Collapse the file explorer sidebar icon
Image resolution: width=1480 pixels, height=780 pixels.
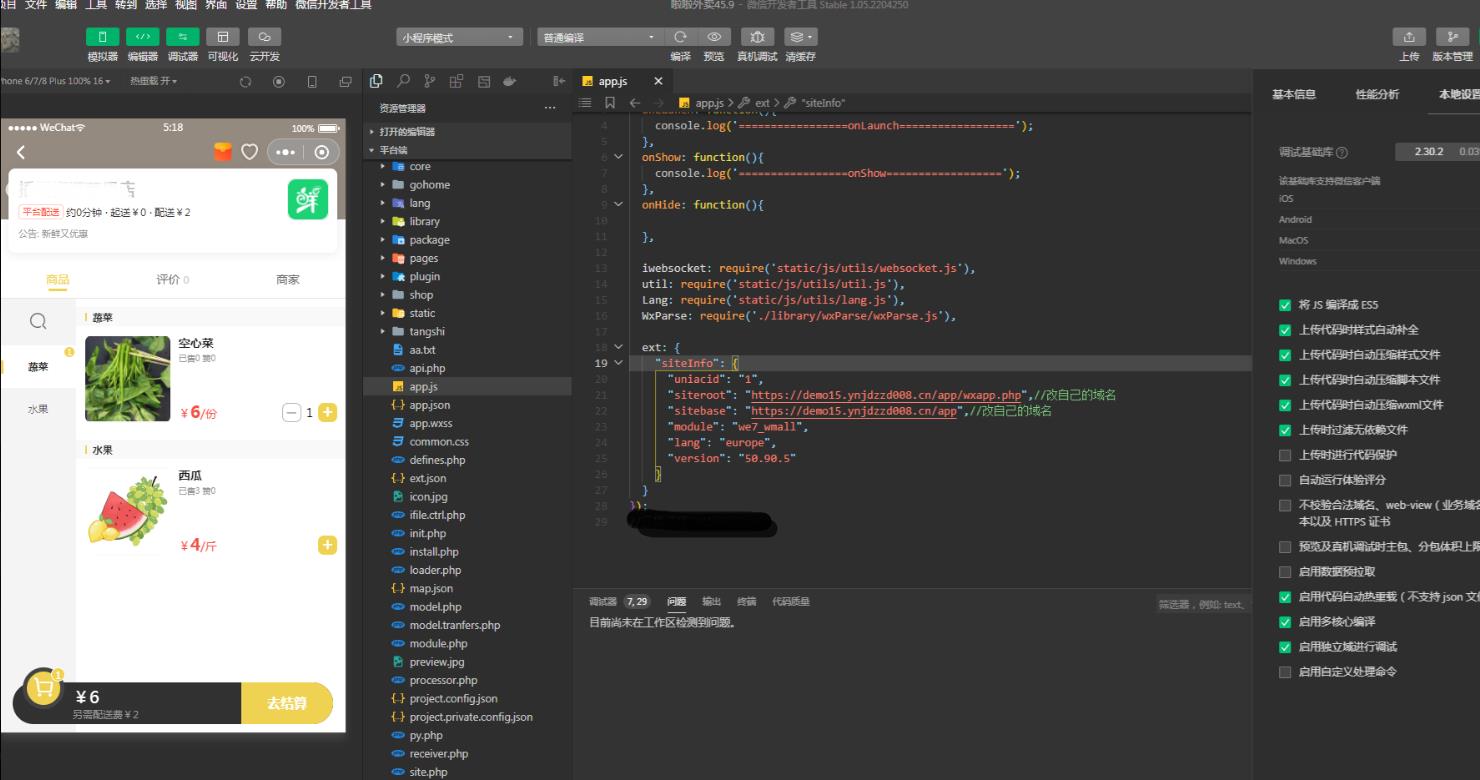coord(559,81)
